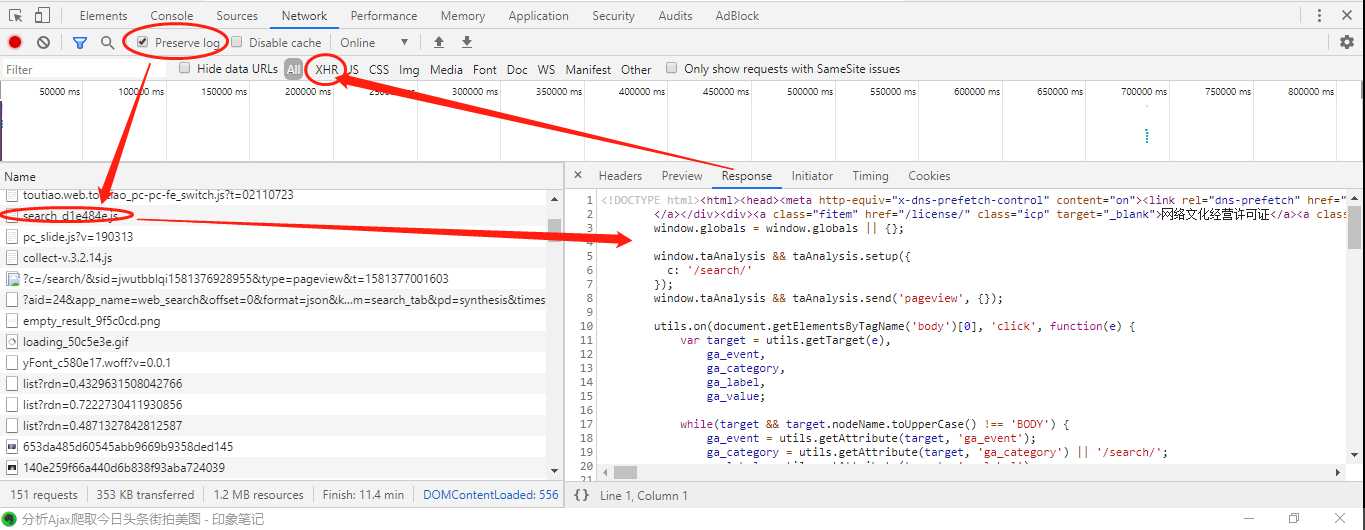Export HAR using download arrow icon

(466, 42)
